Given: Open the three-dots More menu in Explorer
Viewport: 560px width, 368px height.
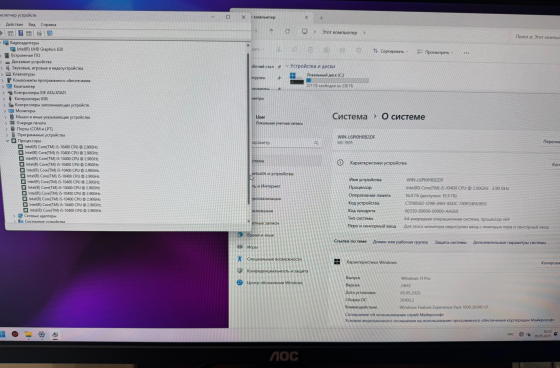Looking at the screenshot, I should tap(466, 53).
